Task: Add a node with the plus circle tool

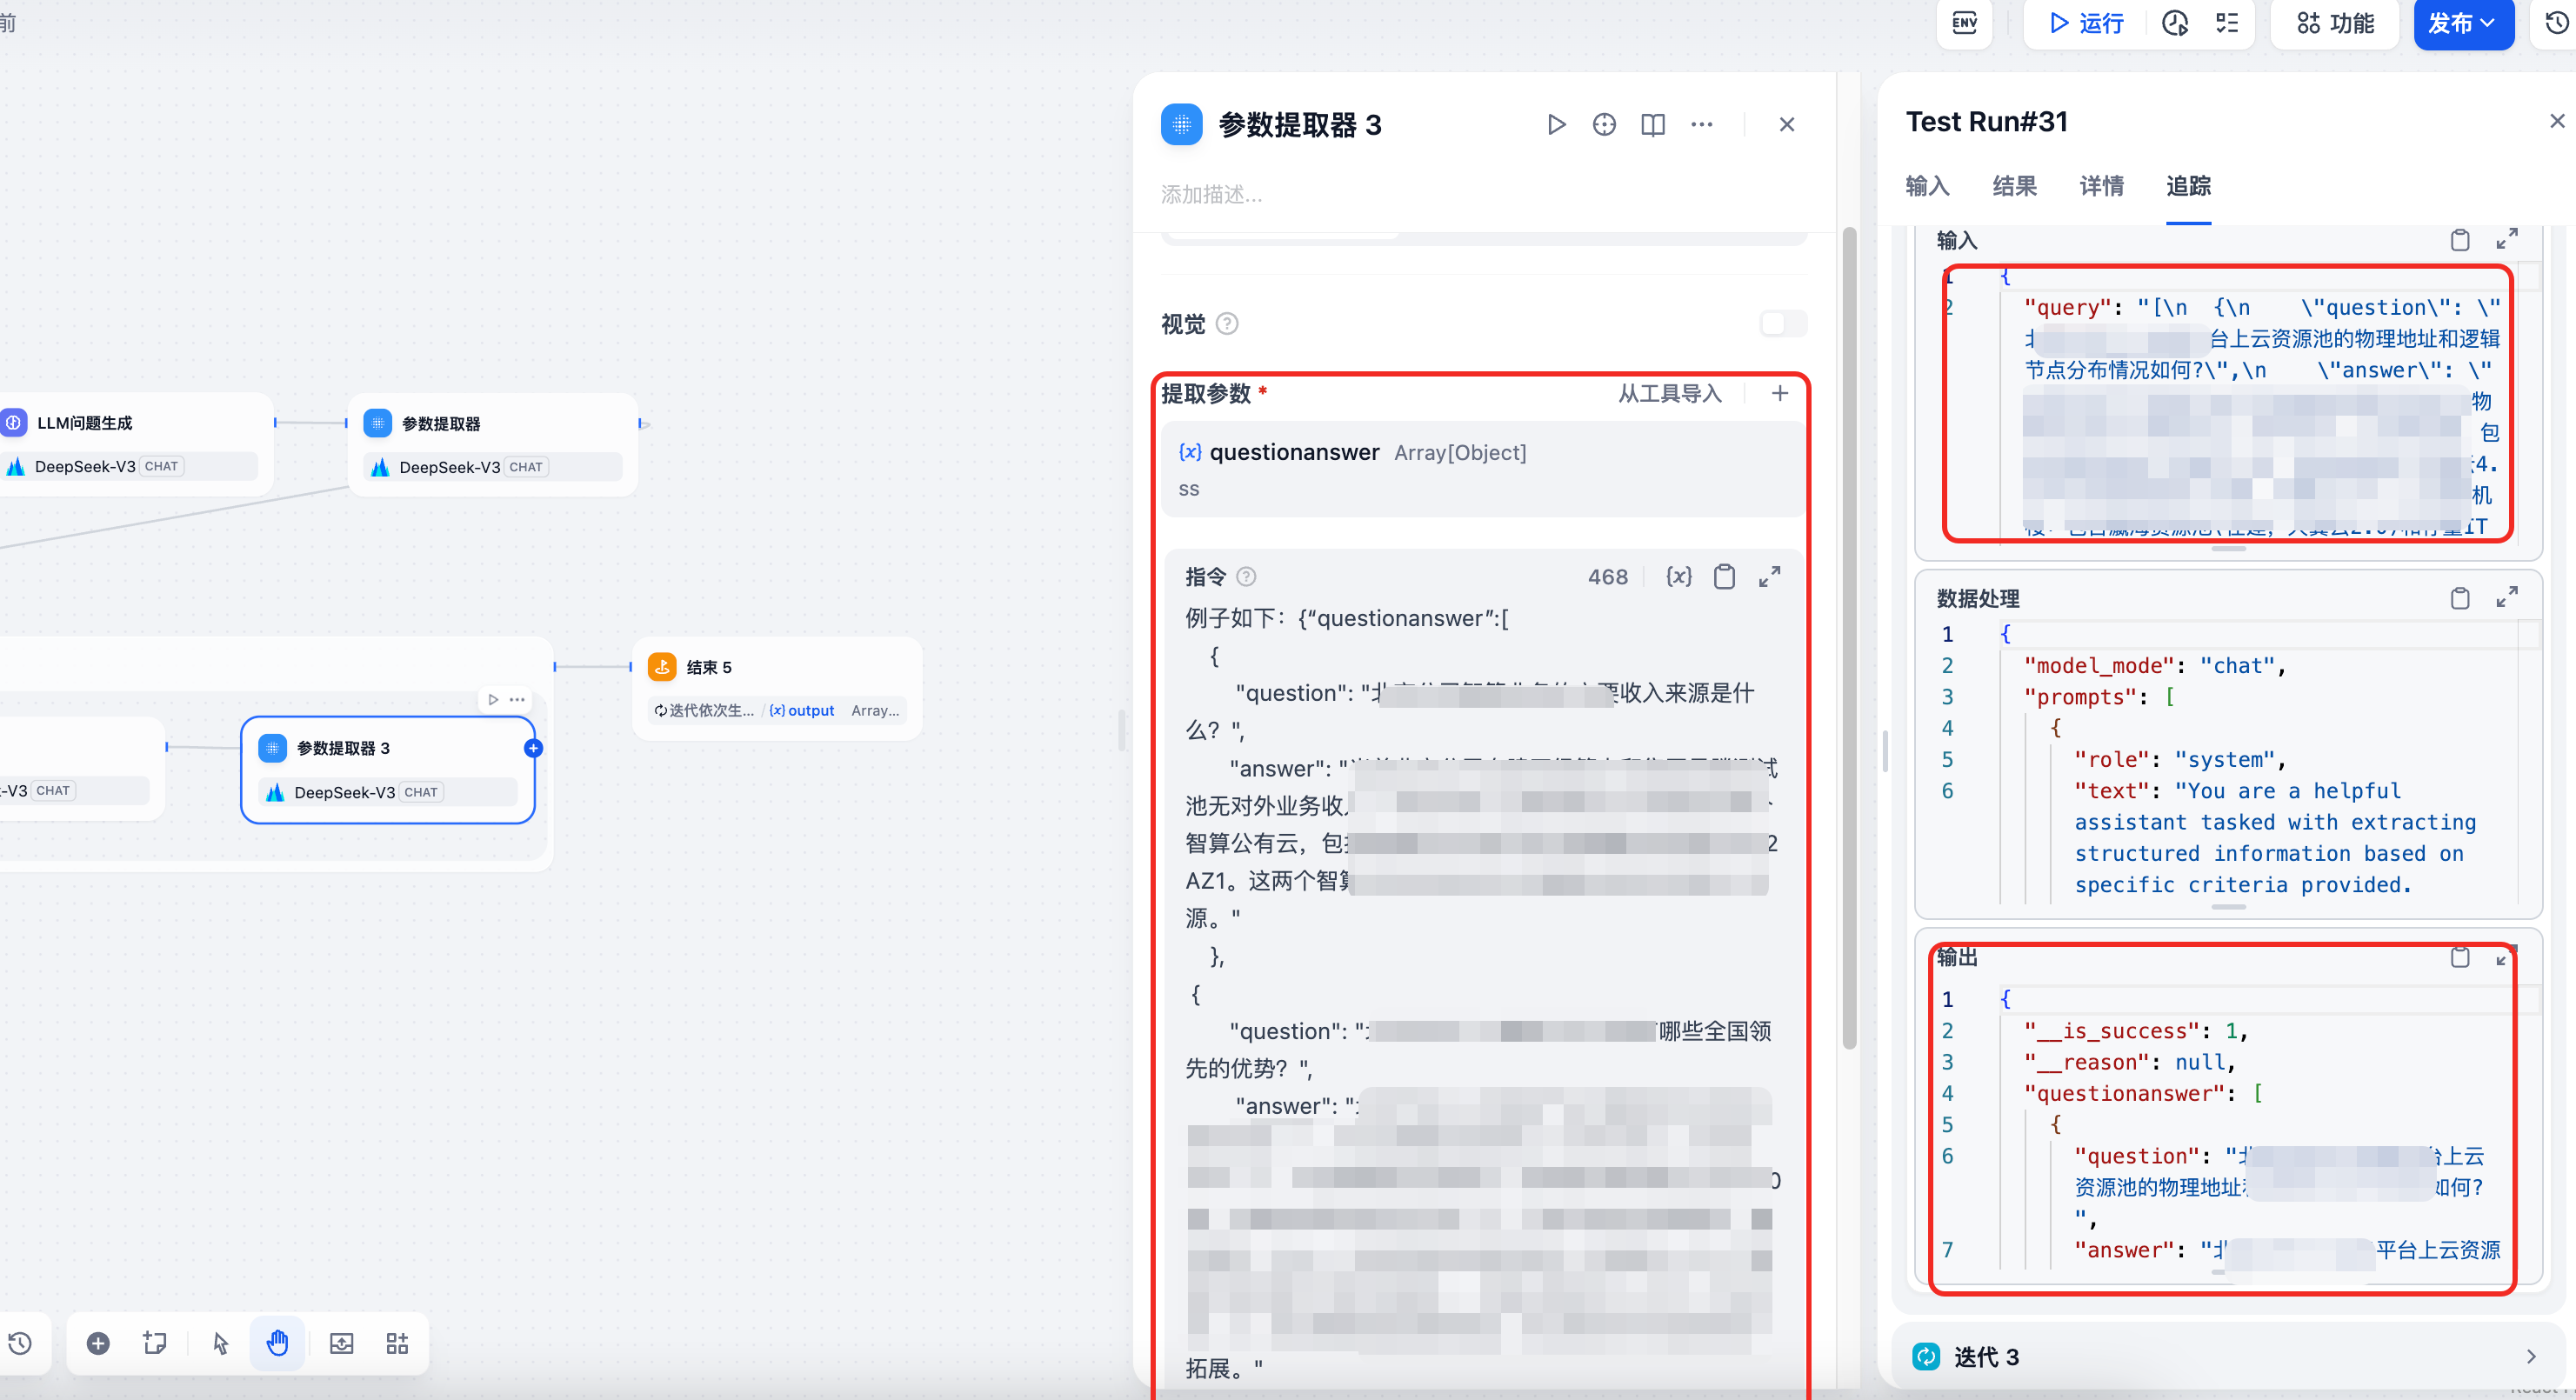Action: pos(98,1343)
